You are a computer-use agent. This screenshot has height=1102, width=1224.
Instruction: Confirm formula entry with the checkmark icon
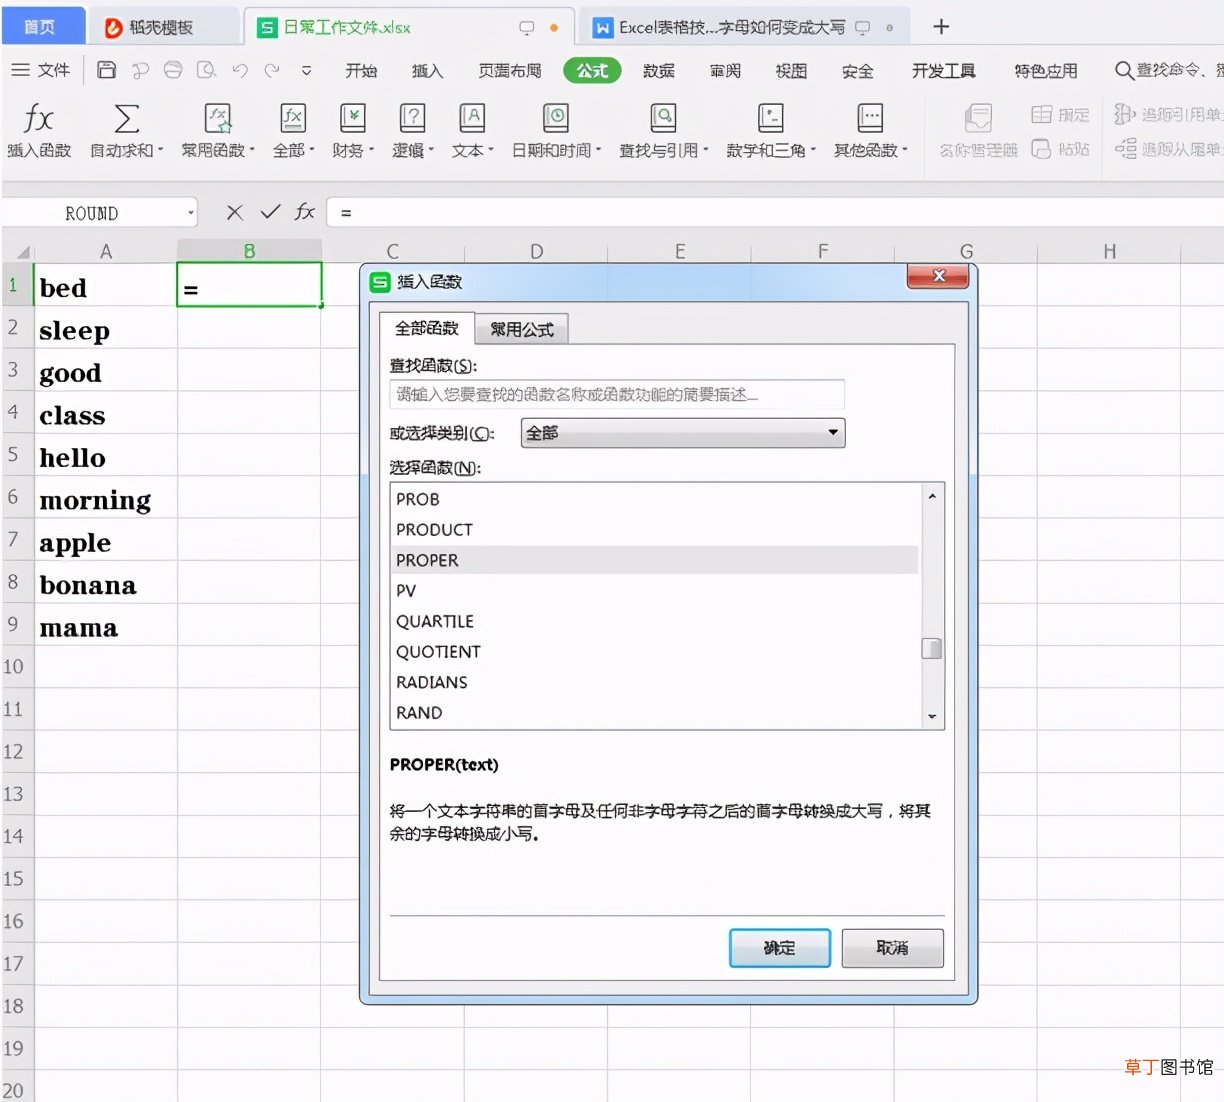pyautogui.click(x=270, y=212)
